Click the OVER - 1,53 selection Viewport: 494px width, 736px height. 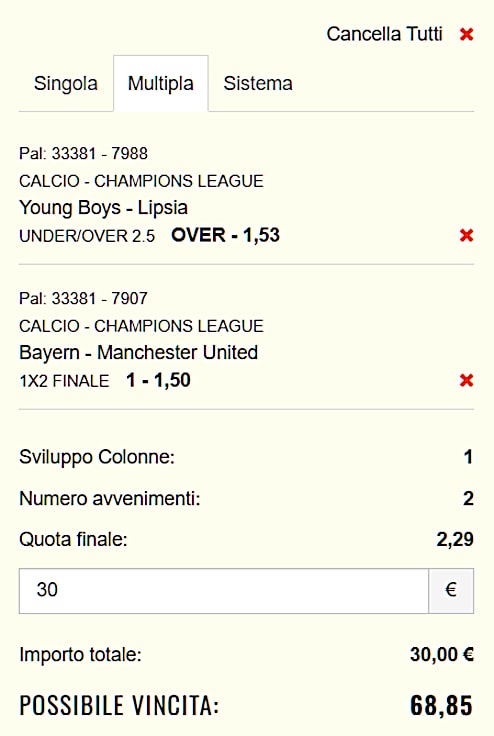coord(225,235)
